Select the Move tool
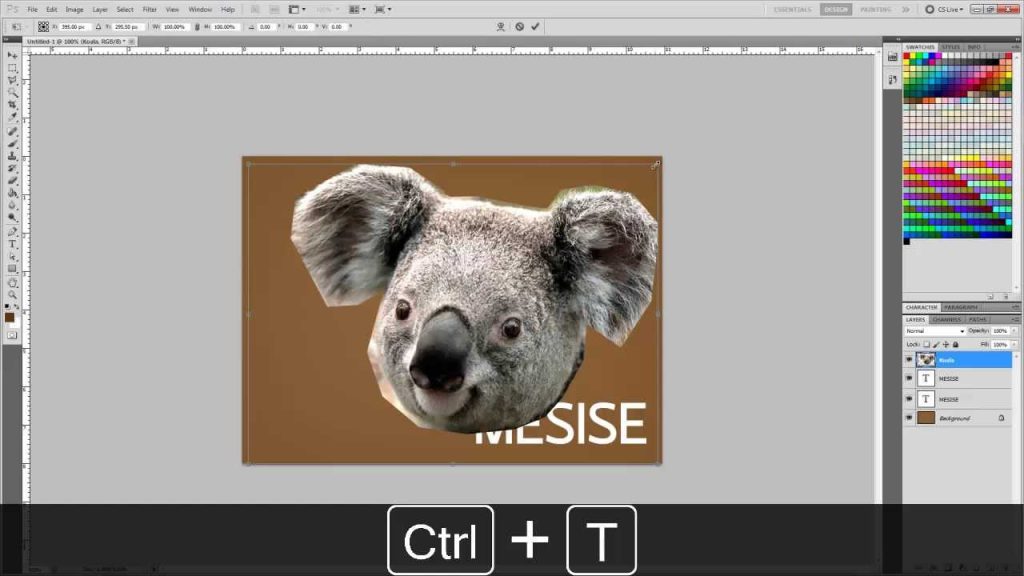1024x576 pixels. [12, 56]
